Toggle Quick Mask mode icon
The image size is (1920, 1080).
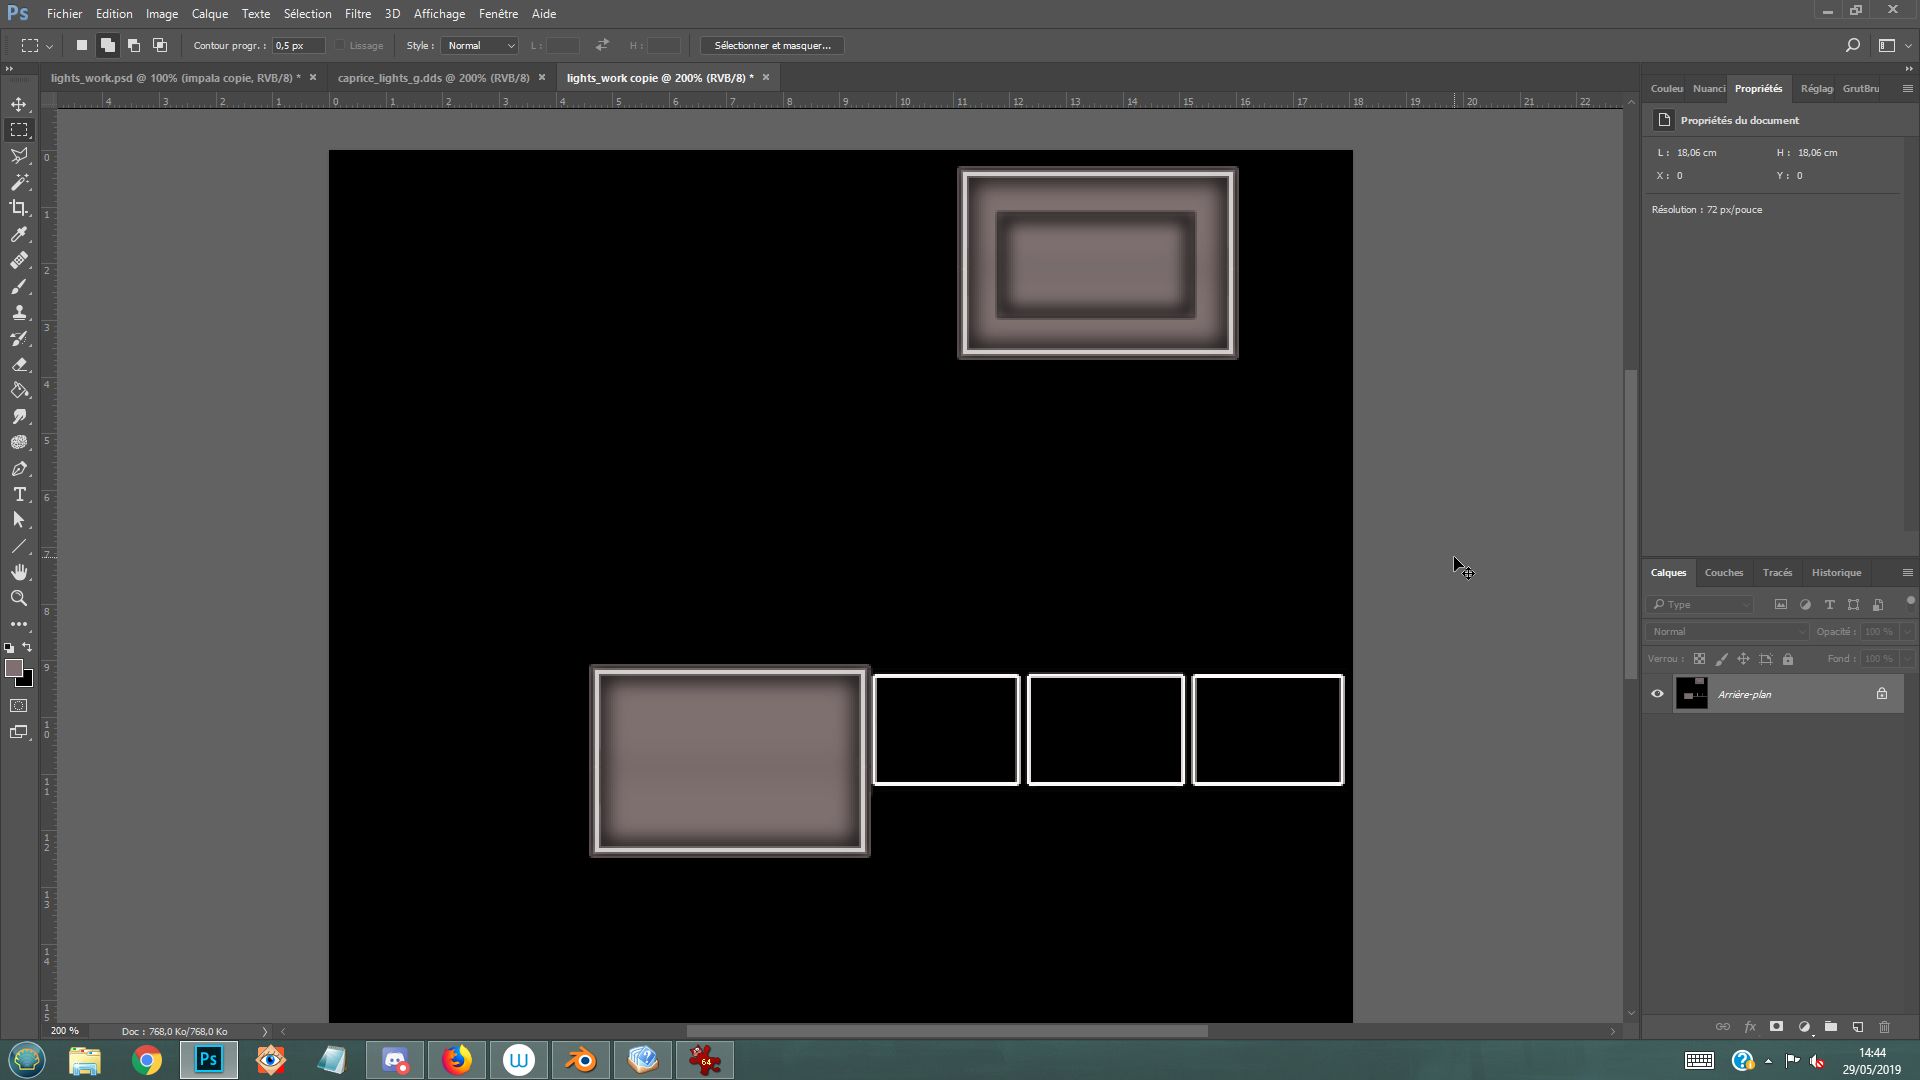coord(19,706)
